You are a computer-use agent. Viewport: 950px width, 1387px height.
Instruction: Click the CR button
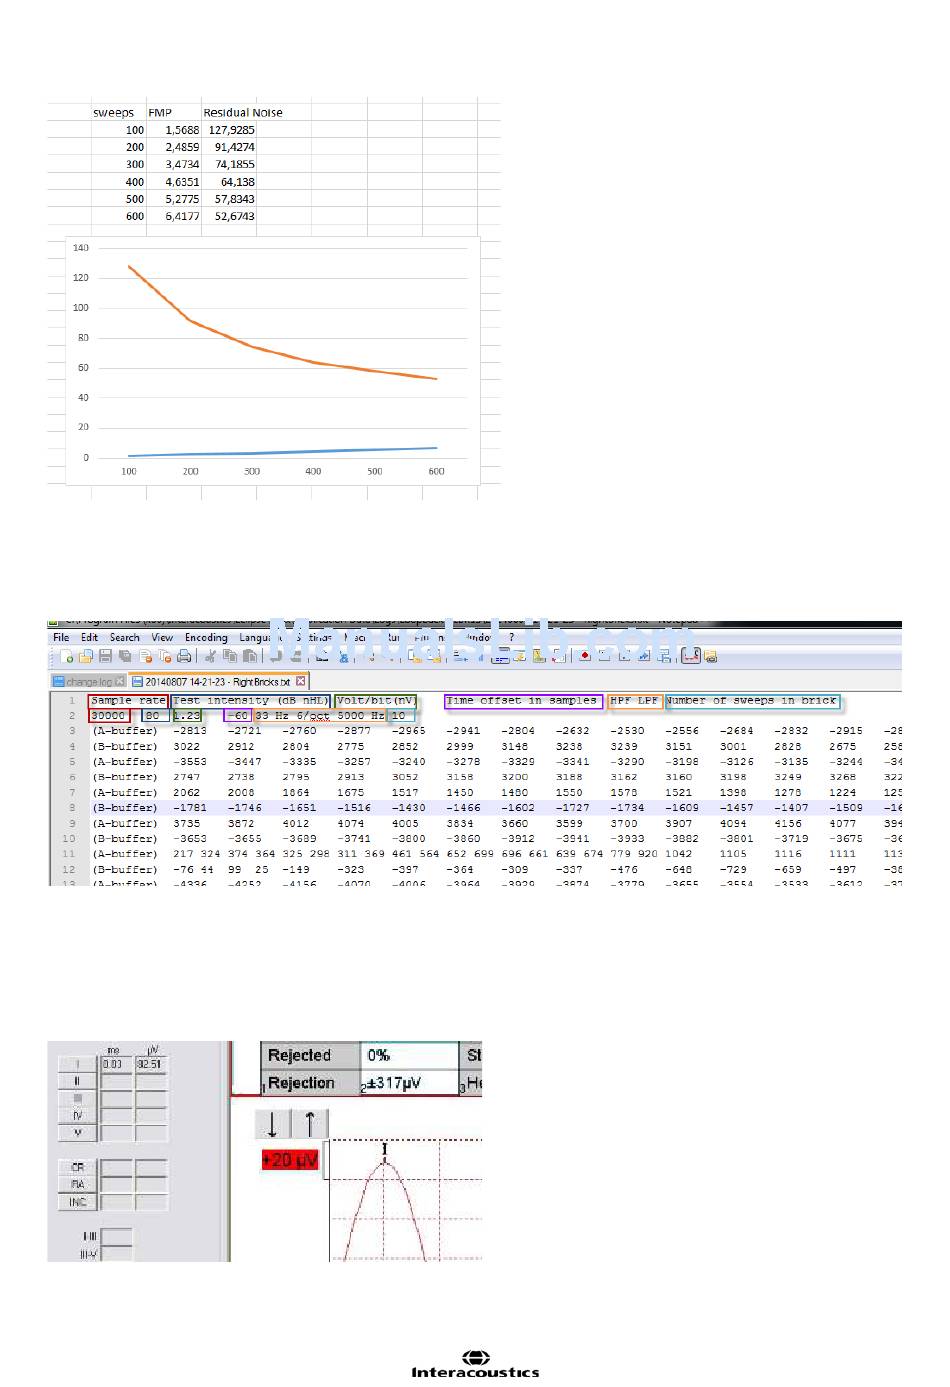[x=77, y=1167]
